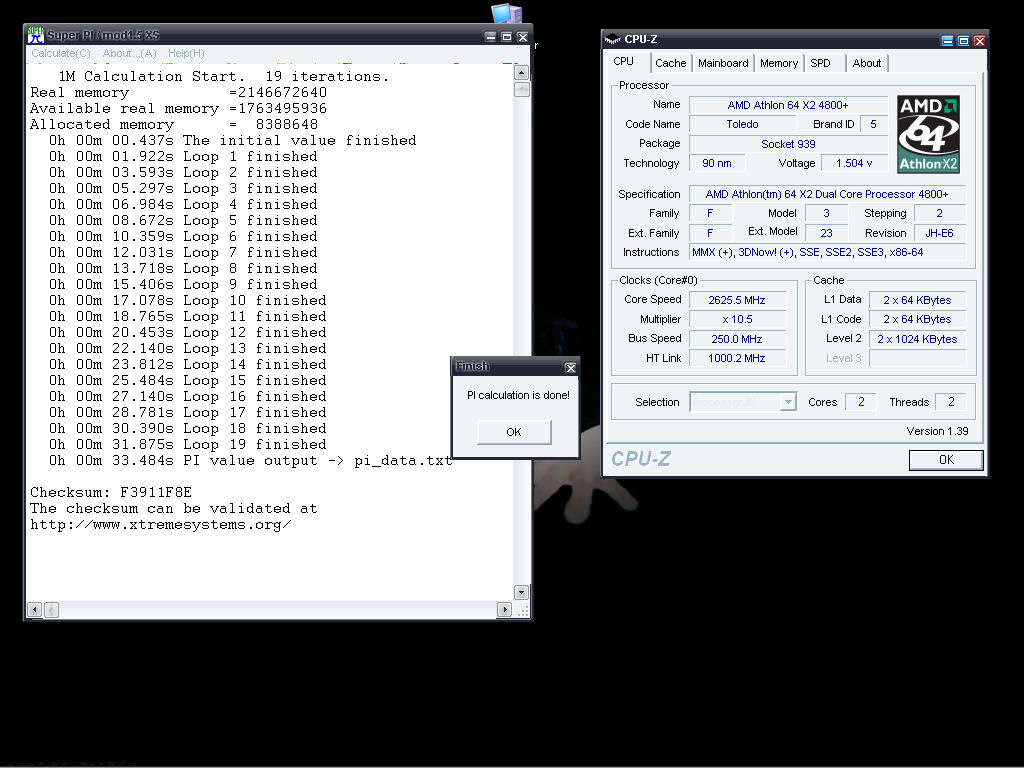Click the Specification field text
Image resolution: width=1024 pixels, height=768 pixels.
coord(827,194)
